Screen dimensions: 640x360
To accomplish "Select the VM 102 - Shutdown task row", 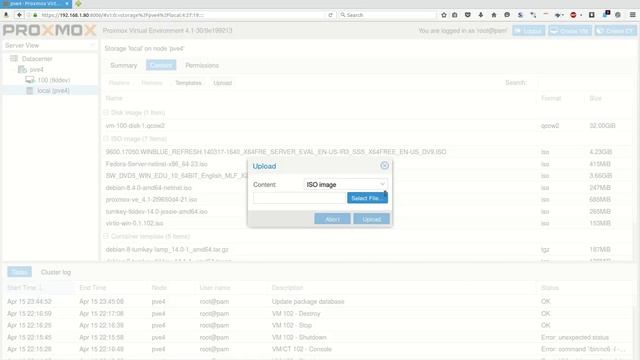I will [318, 337].
